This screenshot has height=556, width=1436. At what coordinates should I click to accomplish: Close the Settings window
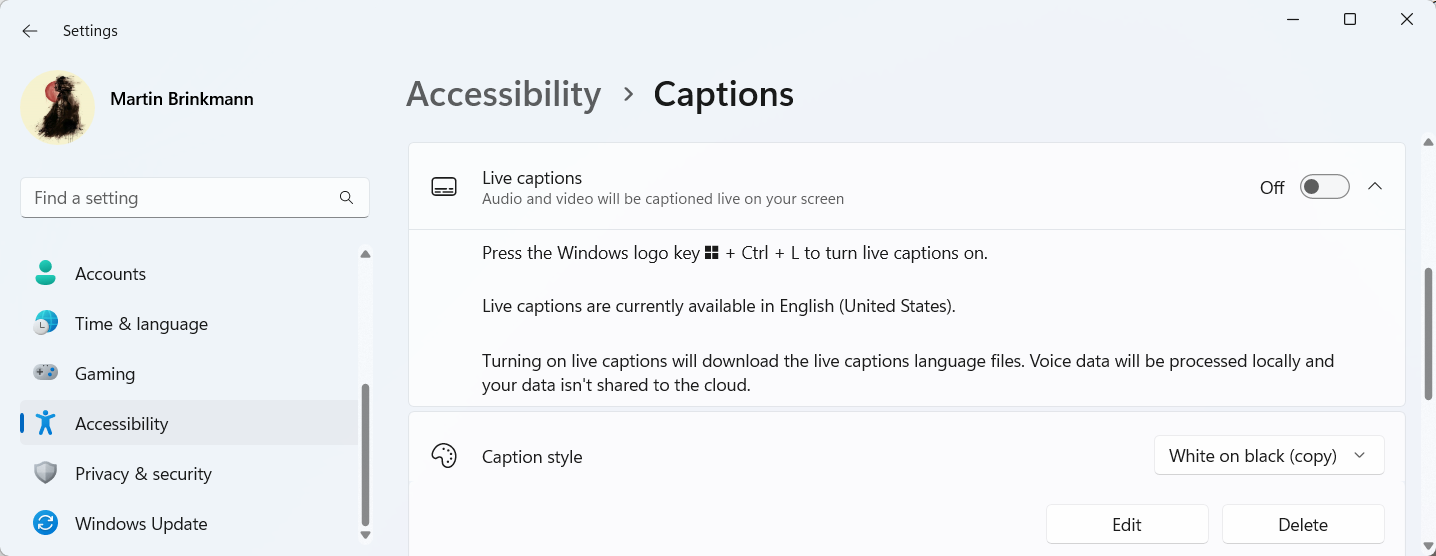[1407, 19]
